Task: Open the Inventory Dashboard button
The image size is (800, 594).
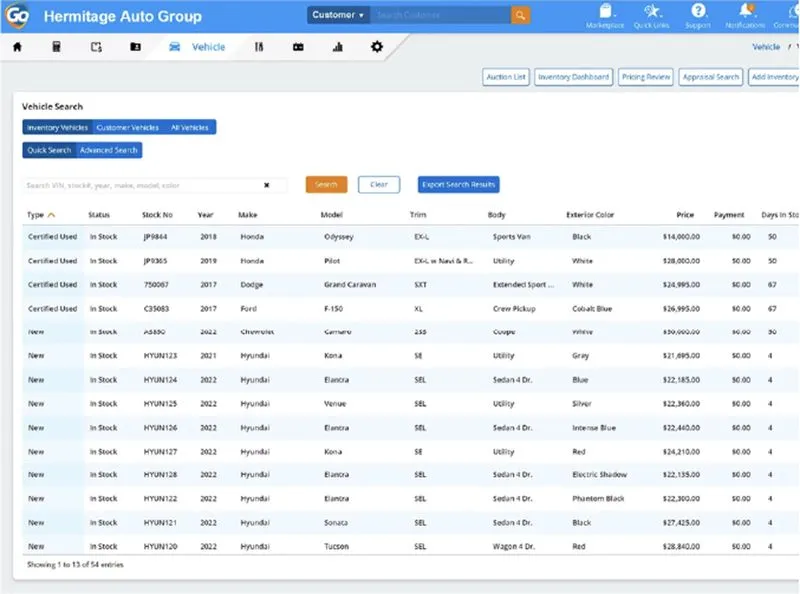Action: tap(573, 77)
